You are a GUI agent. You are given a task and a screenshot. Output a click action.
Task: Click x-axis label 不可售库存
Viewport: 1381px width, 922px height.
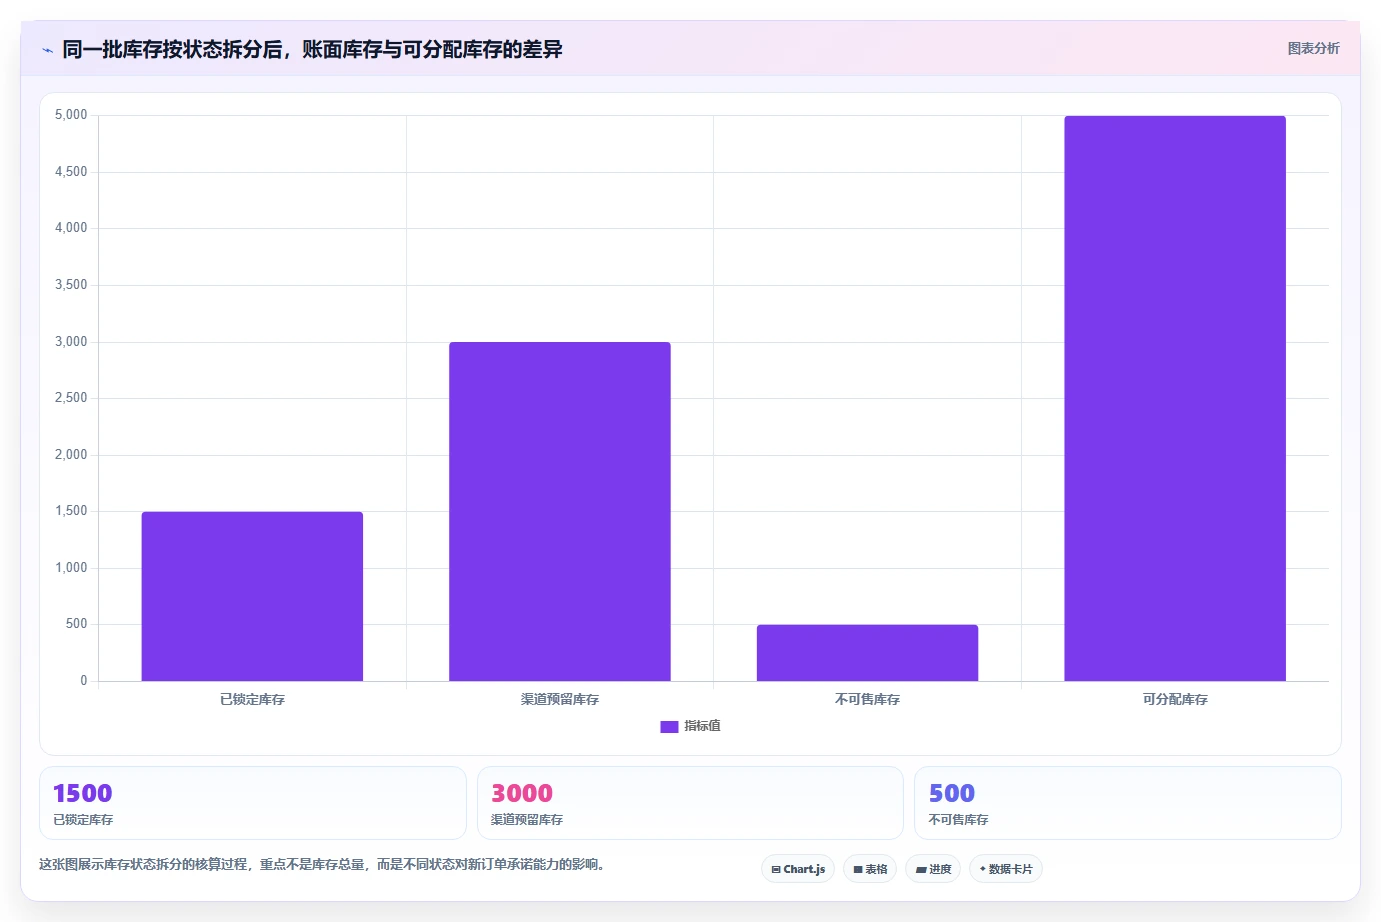point(867,699)
